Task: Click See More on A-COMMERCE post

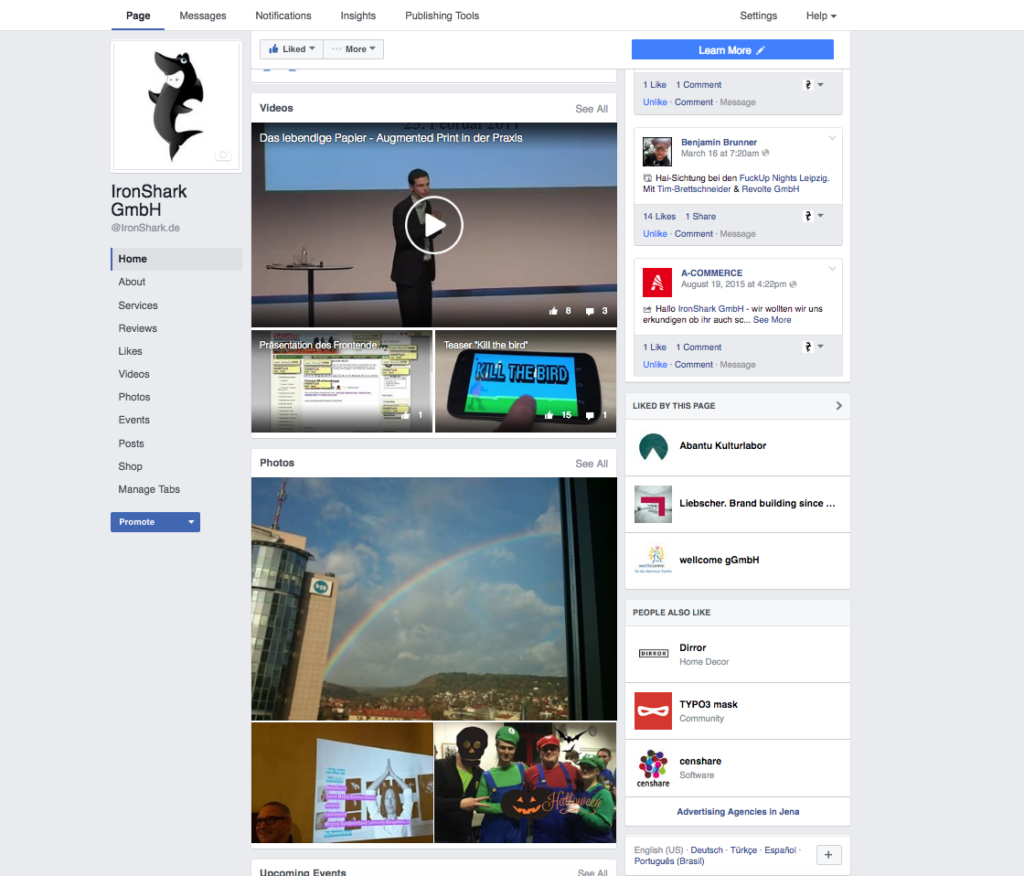Action: click(772, 320)
